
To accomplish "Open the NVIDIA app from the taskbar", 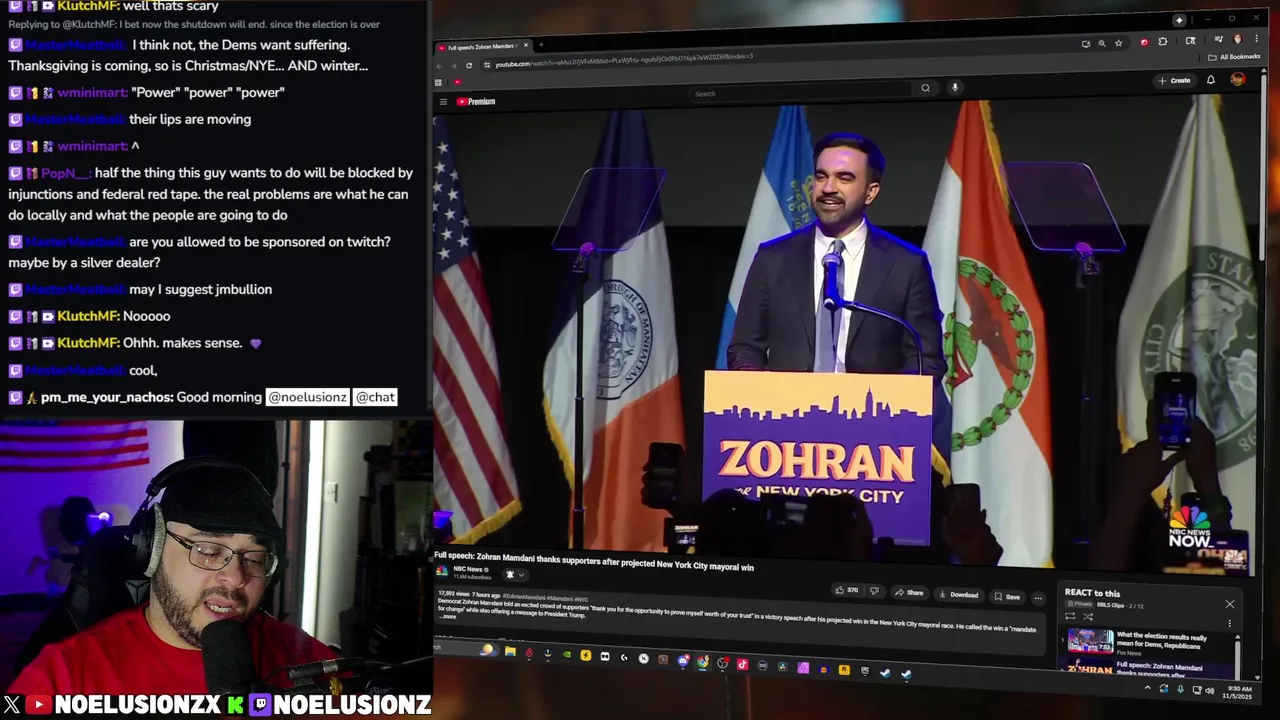I will pyautogui.click(x=566, y=655).
